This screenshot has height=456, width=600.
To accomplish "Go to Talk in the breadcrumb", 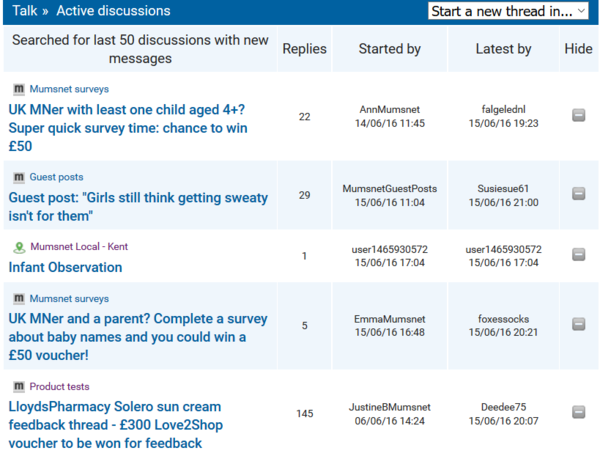I will pos(25,11).
